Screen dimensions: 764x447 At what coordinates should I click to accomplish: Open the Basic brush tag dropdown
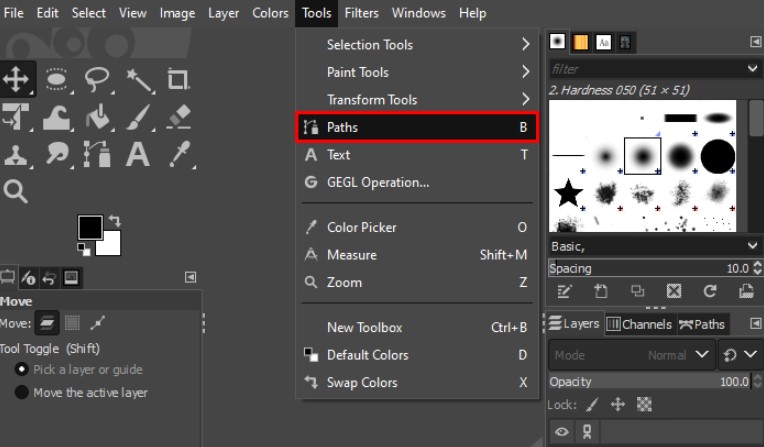(654, 246)
